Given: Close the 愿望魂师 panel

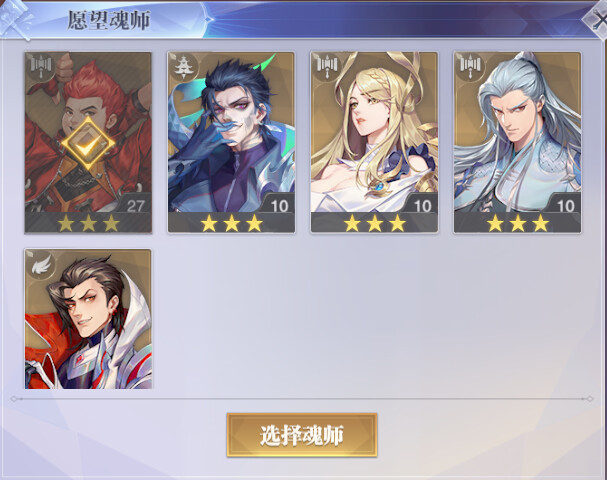Looking at the screenshot, I should [x=597, y=21].
